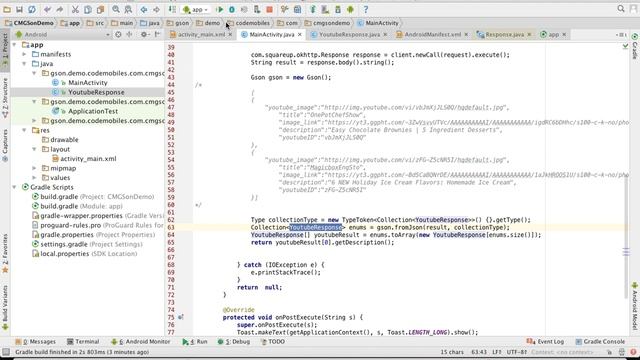Expand the mipmap folder
The height and width of the screenshot is (360, 640).
(x=34, y=168)
